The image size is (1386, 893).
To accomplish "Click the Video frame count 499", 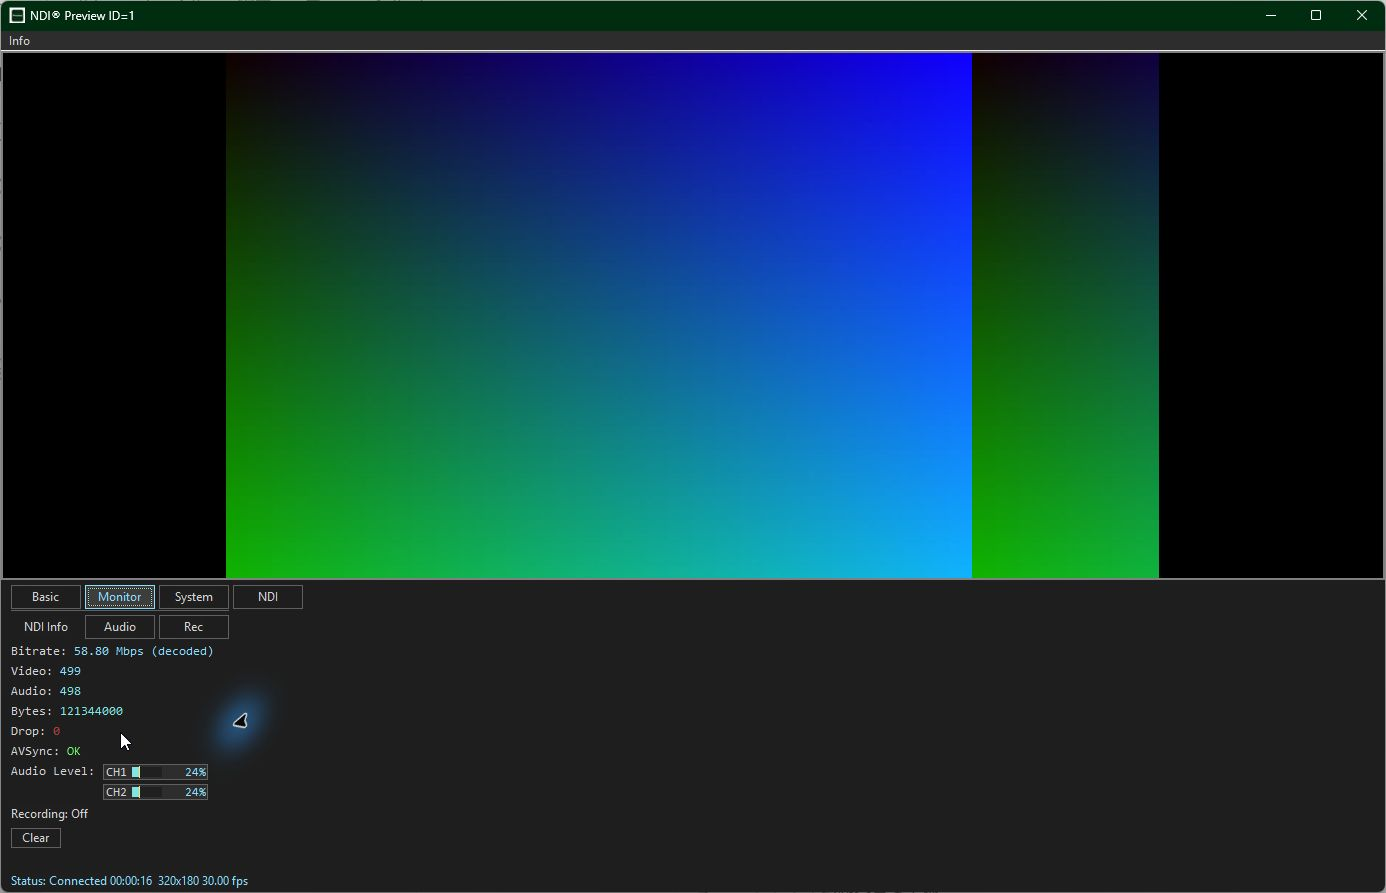I will [70, 671].
